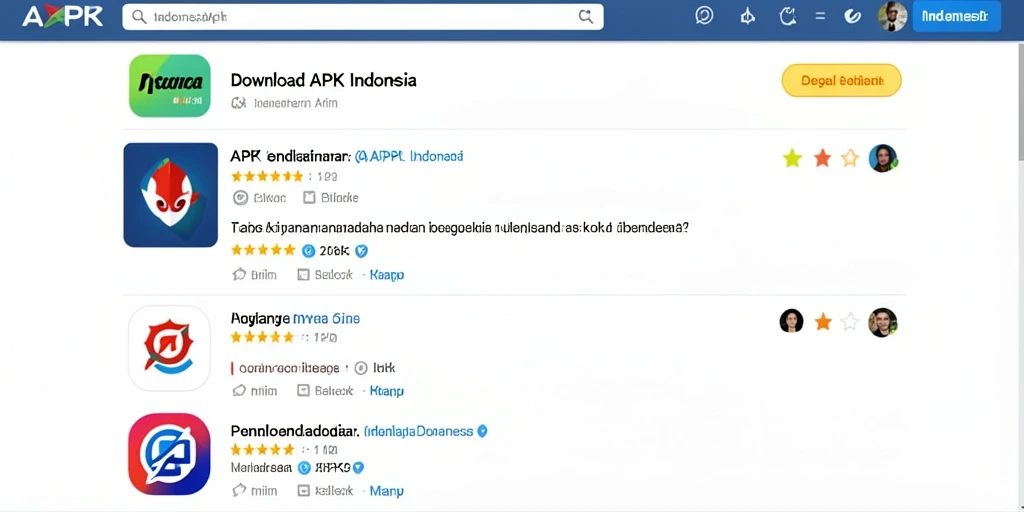The width and height of the screenshot is (1024, 512).
Task: Click the blue Manp link
Action: (387, 490)
